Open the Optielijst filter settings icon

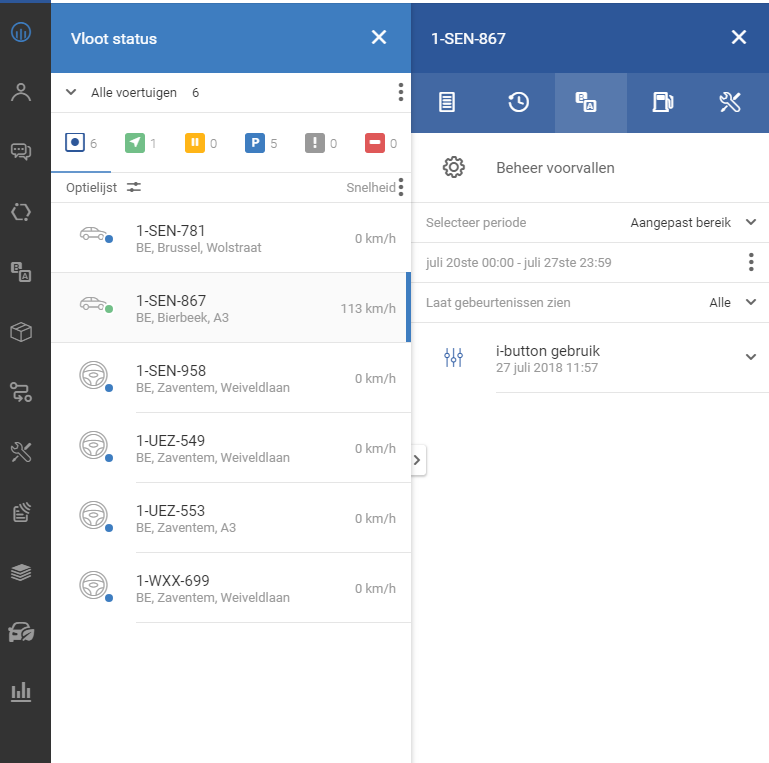[134, 187]
